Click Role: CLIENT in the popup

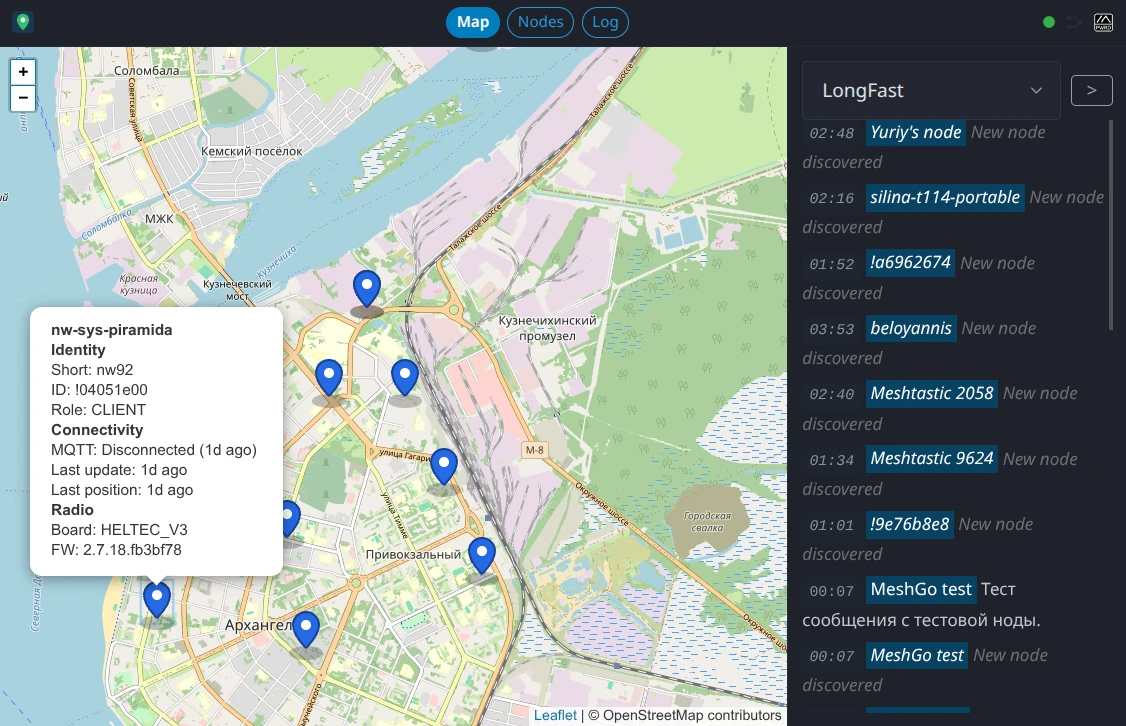(98, 410)
